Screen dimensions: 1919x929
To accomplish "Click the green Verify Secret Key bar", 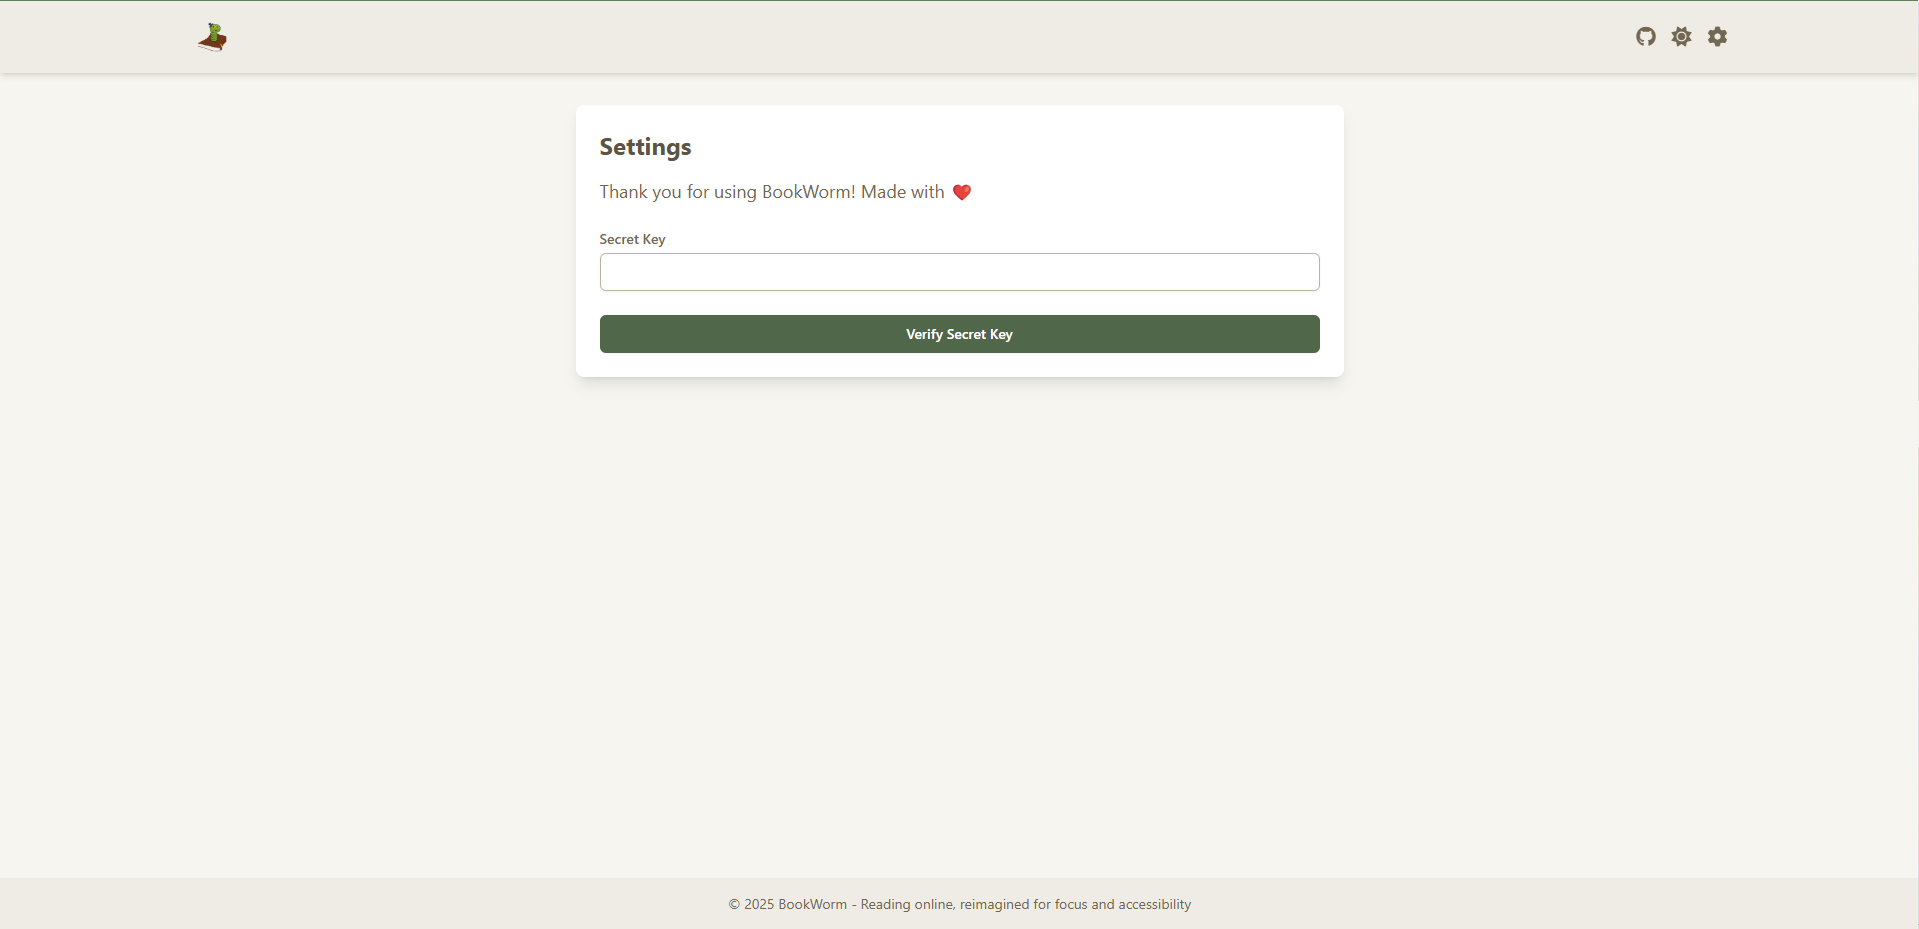I will coord(959,334).
